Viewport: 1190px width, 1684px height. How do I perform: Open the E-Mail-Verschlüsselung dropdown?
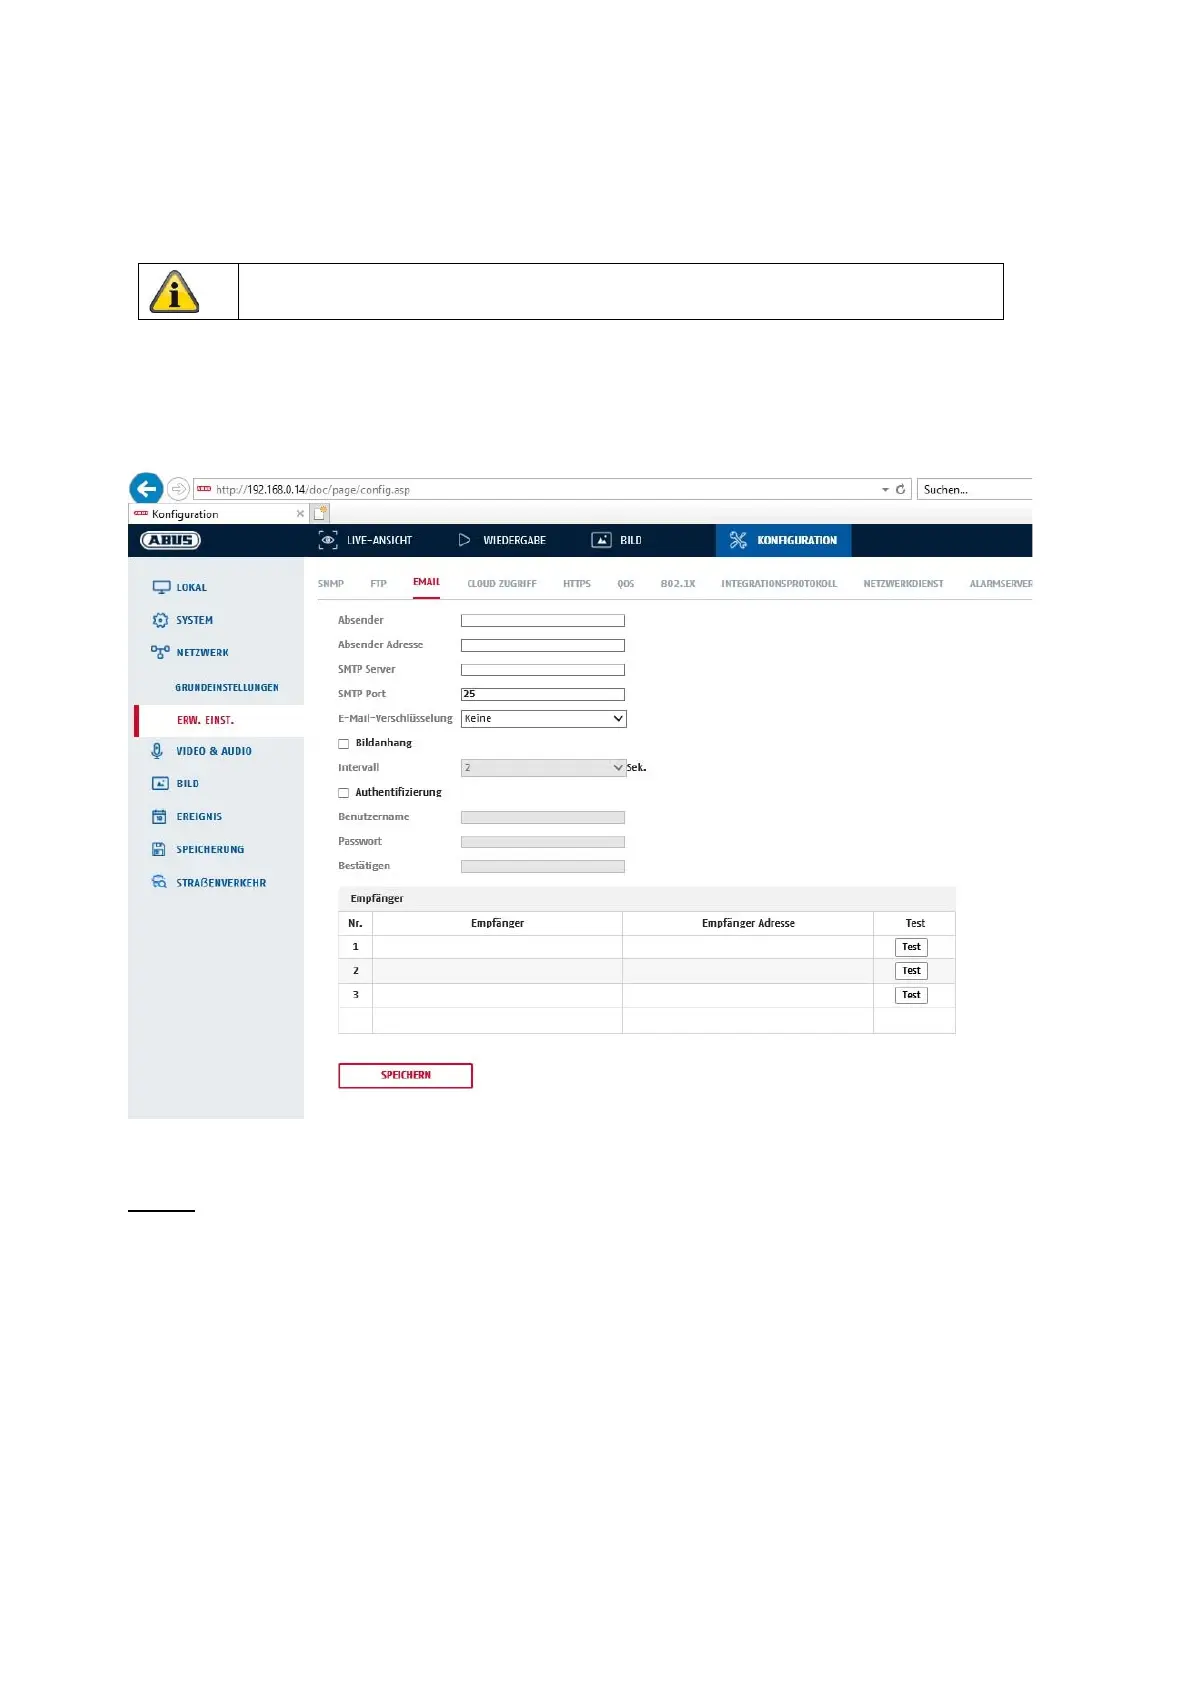(x=543, y=719)
